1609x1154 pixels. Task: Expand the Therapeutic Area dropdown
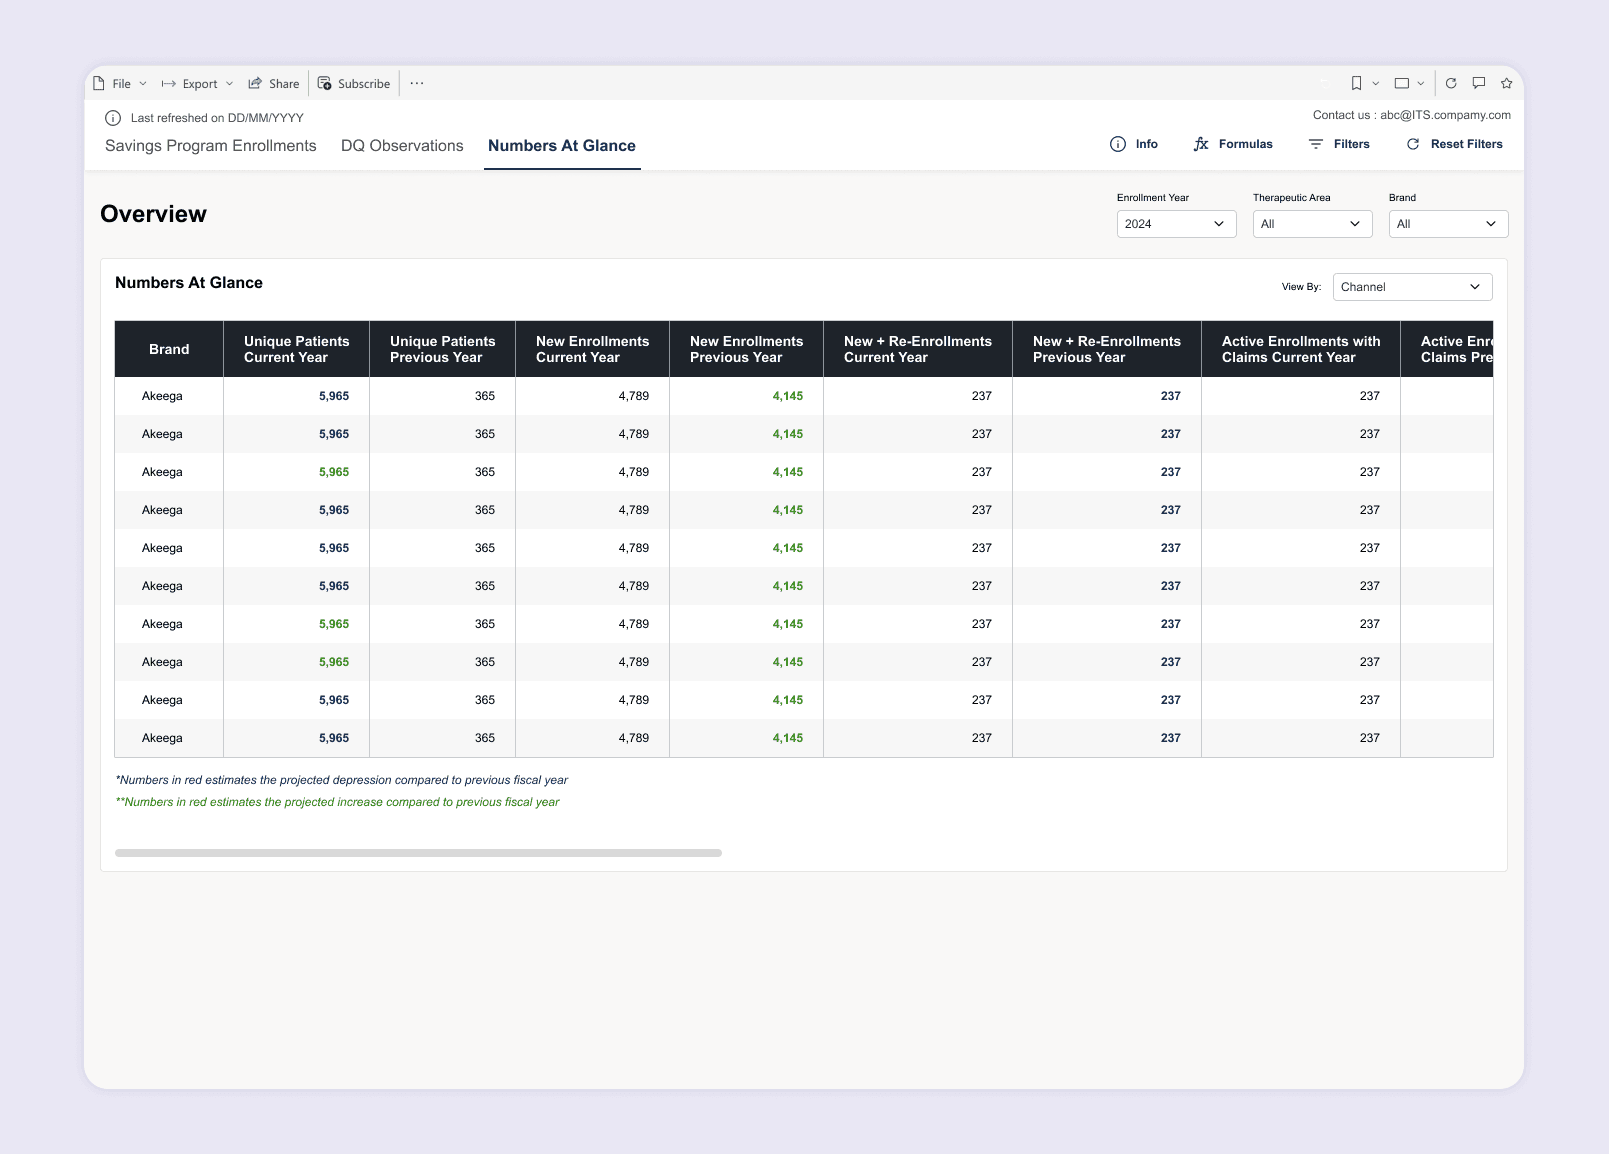point(1312,224)
